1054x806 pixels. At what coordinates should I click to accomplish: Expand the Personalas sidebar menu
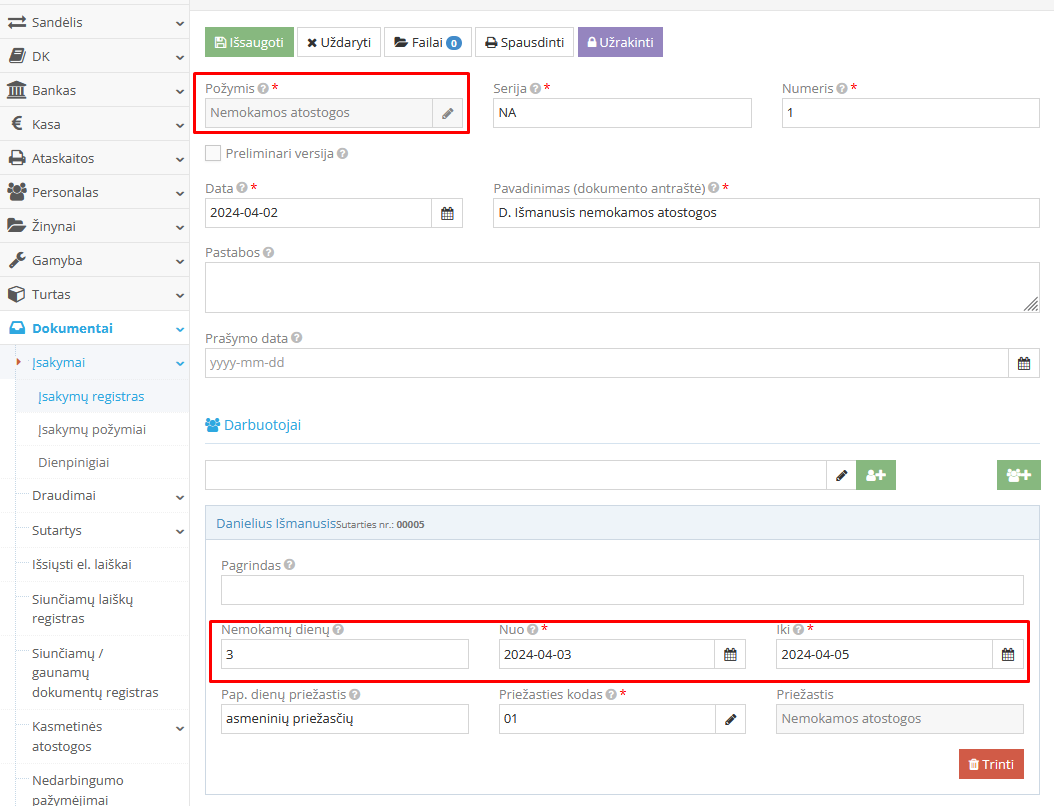[94, 192]
